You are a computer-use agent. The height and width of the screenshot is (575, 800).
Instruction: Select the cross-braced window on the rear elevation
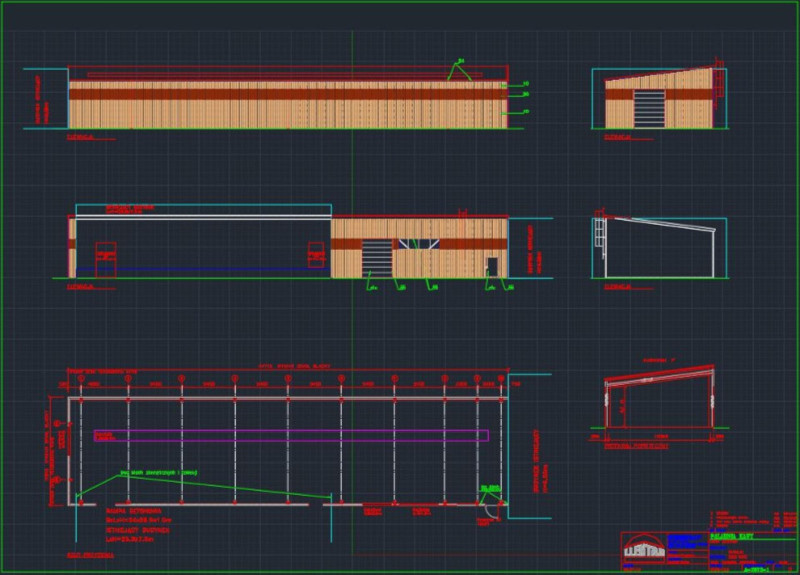419,244
